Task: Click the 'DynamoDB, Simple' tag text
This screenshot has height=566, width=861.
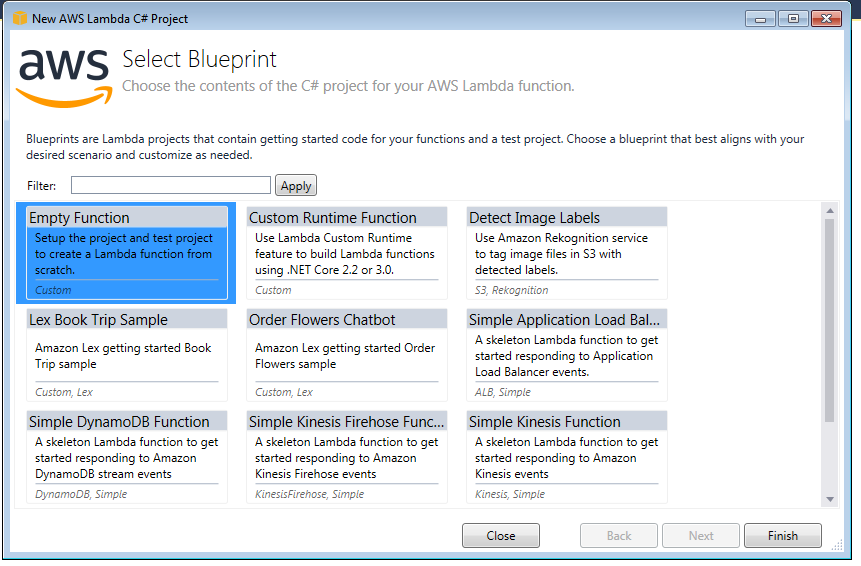Action: (81, 494)
